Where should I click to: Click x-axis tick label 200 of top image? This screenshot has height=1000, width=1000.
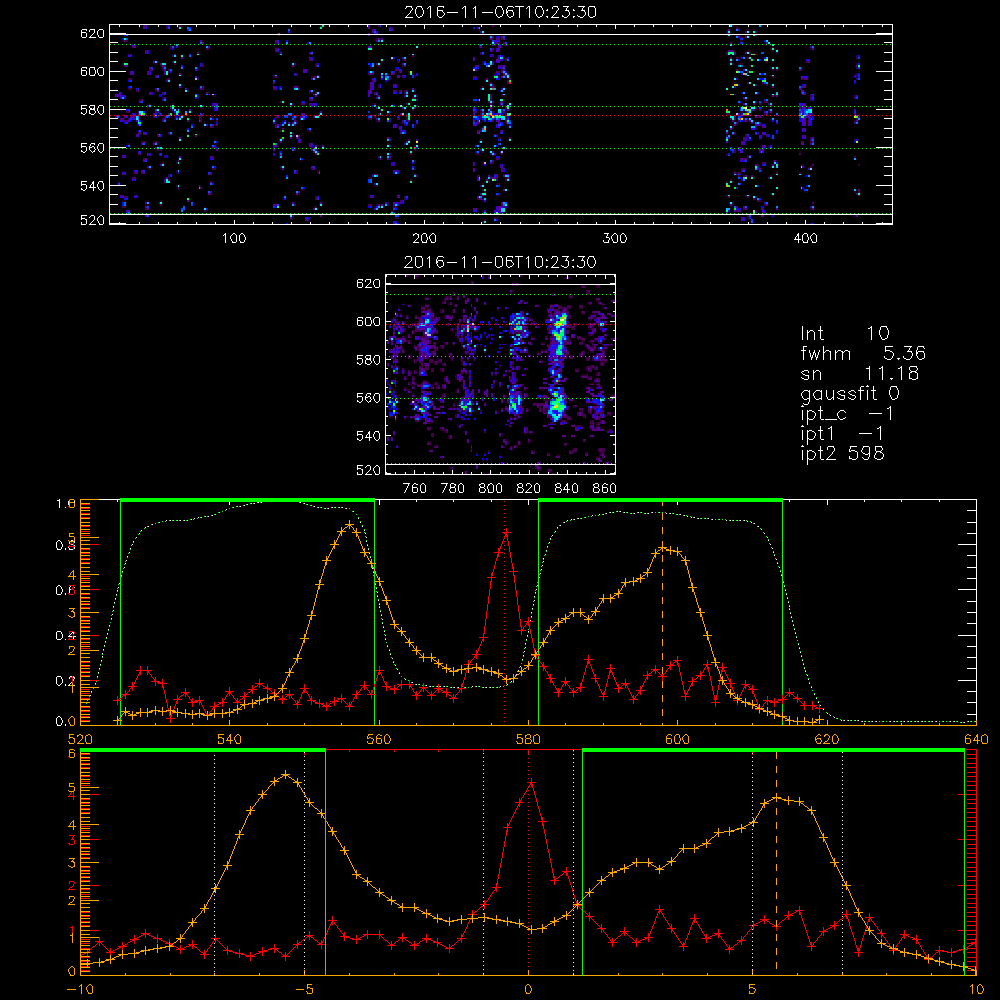424,239
